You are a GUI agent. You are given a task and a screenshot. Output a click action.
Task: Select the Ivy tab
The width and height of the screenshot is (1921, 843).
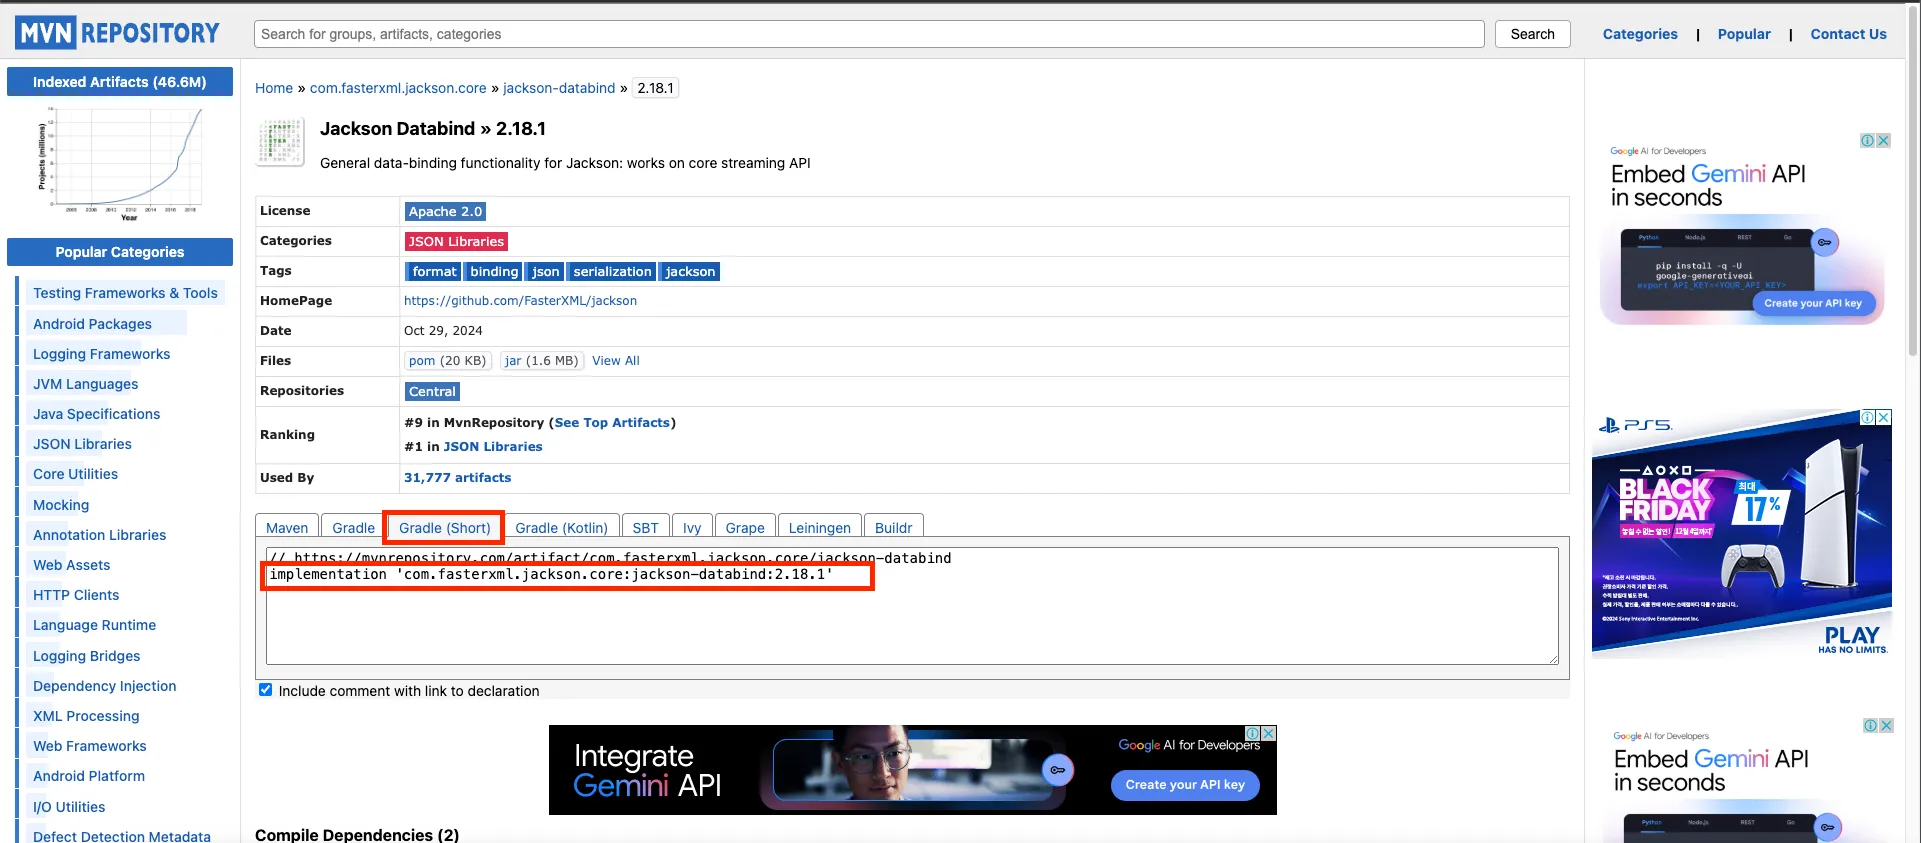692,528
